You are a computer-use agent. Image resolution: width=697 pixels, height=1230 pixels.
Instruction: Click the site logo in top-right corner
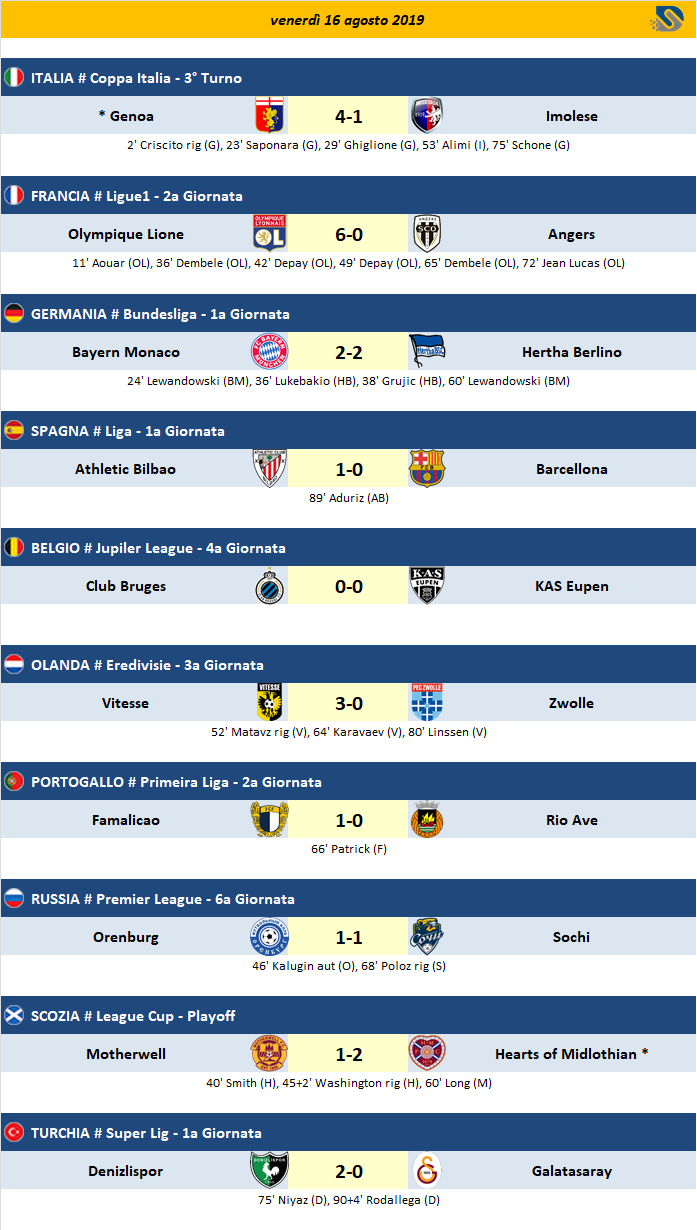pos(667,19)
